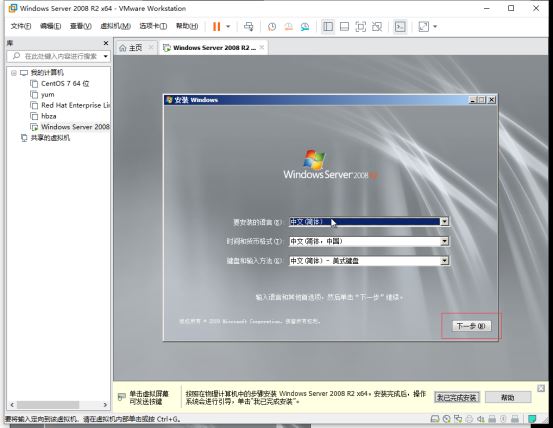Click the 安装 Windows dialog title icon

pyautogui.click(x=169, y=100)
